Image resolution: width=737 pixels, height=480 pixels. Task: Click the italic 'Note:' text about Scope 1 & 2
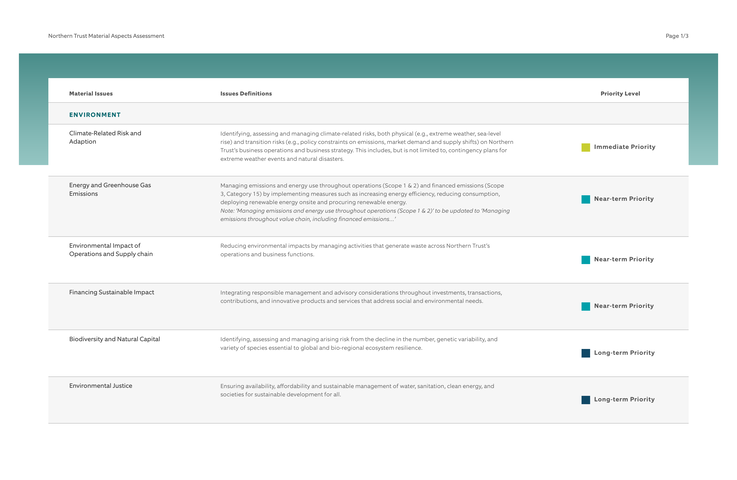click(x=365, y=215)
